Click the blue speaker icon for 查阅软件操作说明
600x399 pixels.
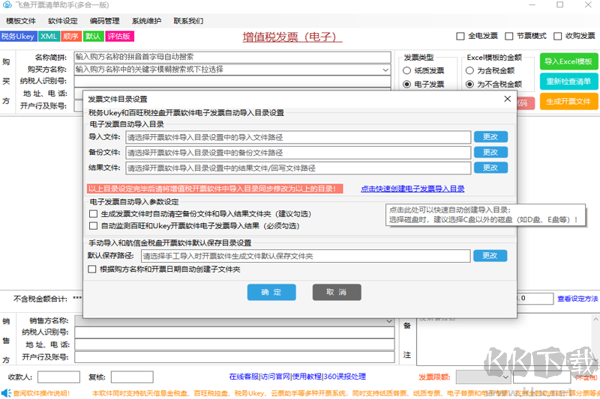pos(6,393)
